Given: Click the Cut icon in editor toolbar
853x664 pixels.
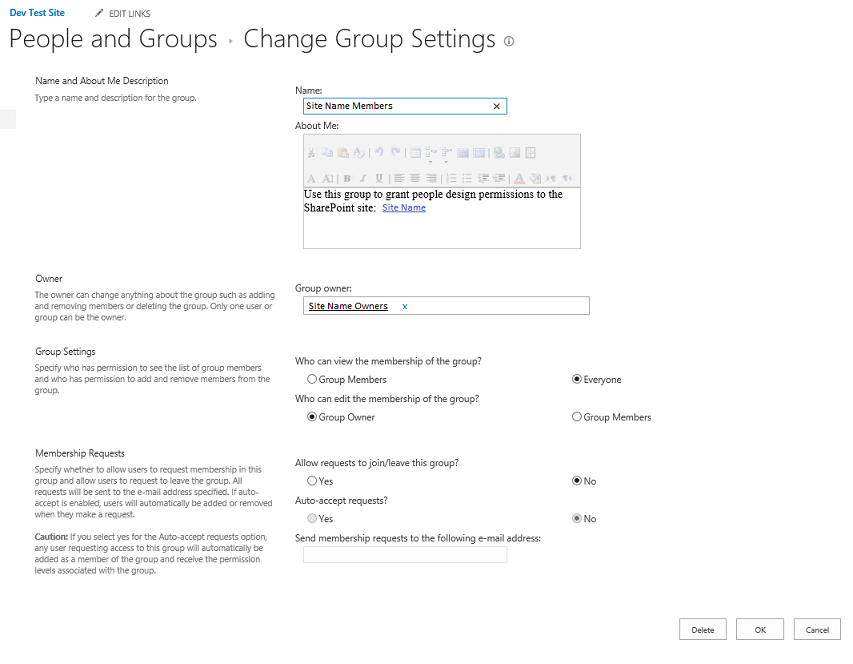Looking at the screenshot, I should [312, 153].
